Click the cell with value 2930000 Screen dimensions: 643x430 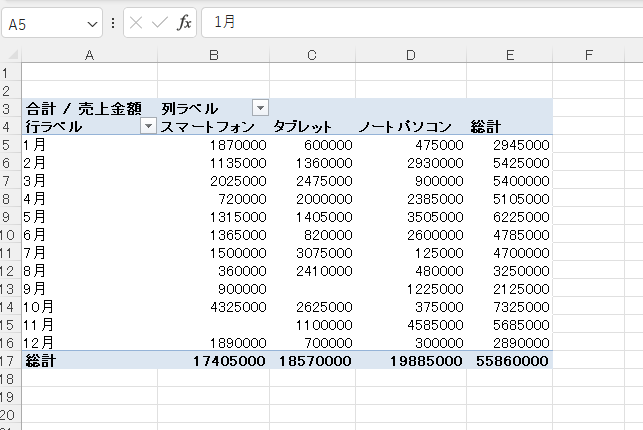(x=411, y=163)
